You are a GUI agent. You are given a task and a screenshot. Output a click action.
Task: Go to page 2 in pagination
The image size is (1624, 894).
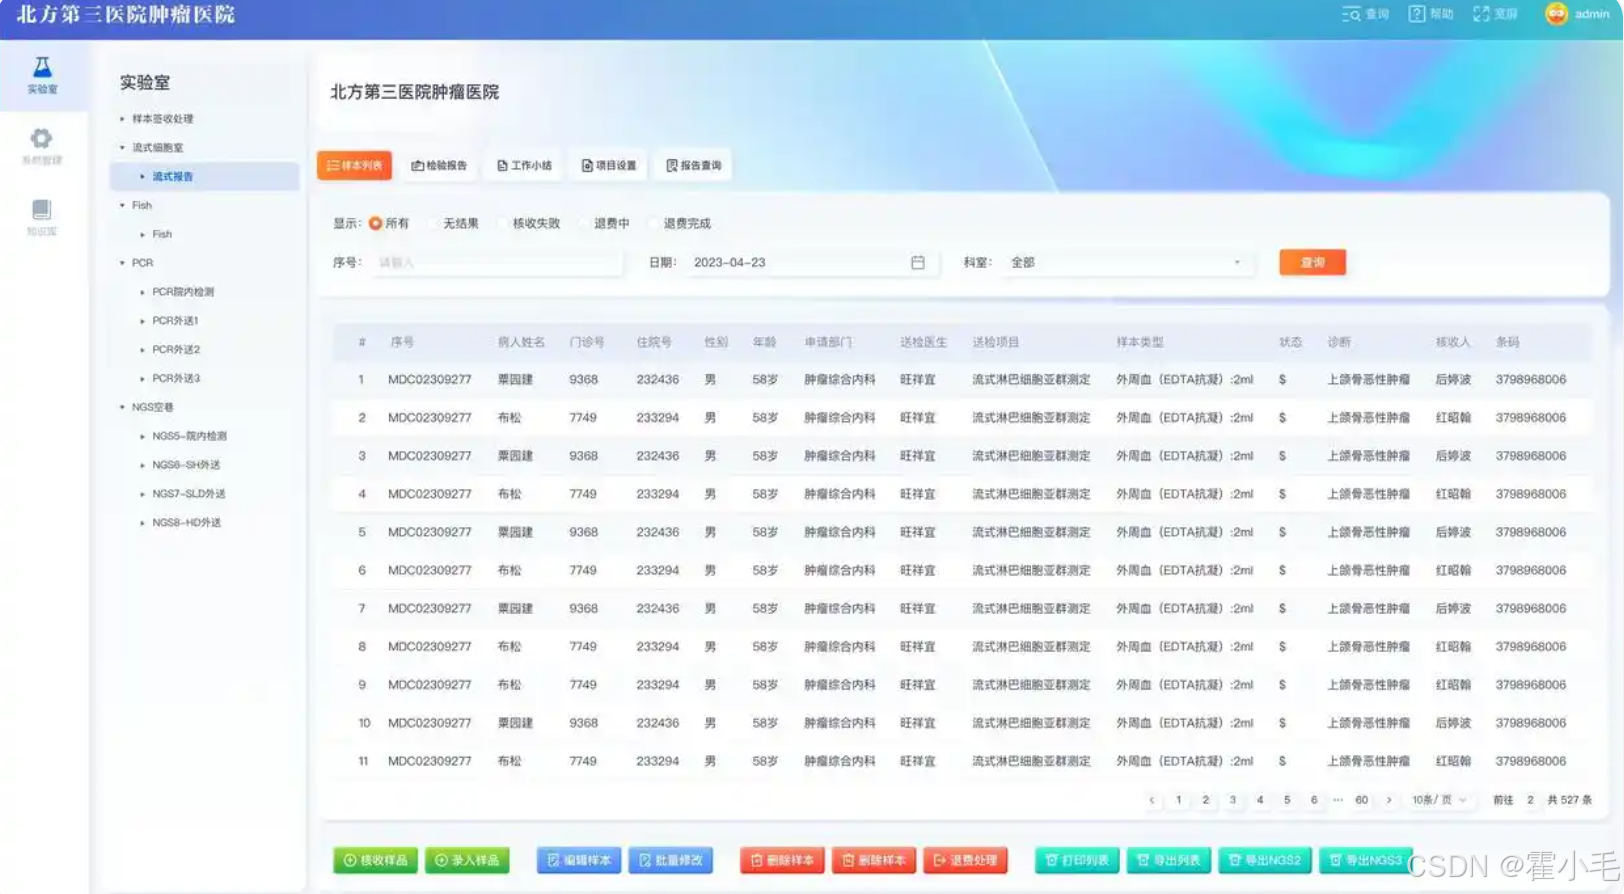1206,800
